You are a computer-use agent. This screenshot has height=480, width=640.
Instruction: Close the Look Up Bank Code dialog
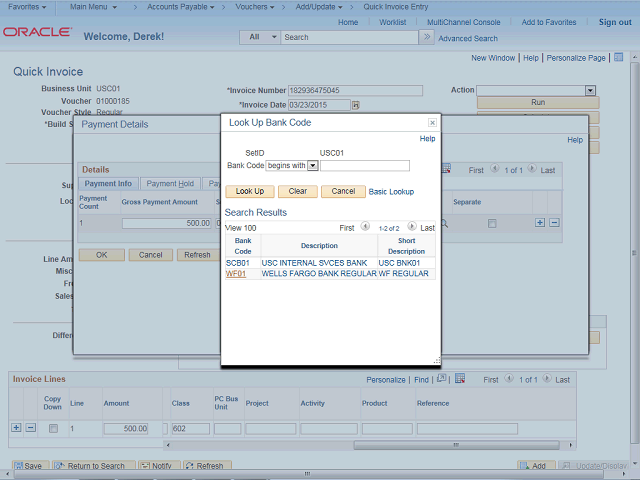click(432, 122)
